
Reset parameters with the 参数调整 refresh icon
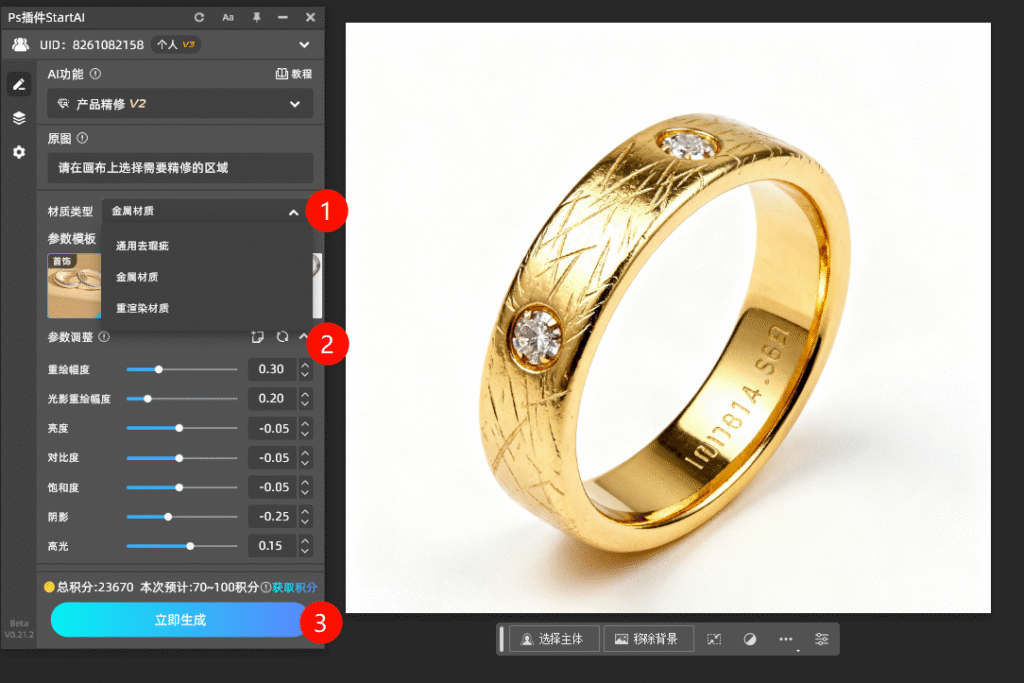click(282, 337)
